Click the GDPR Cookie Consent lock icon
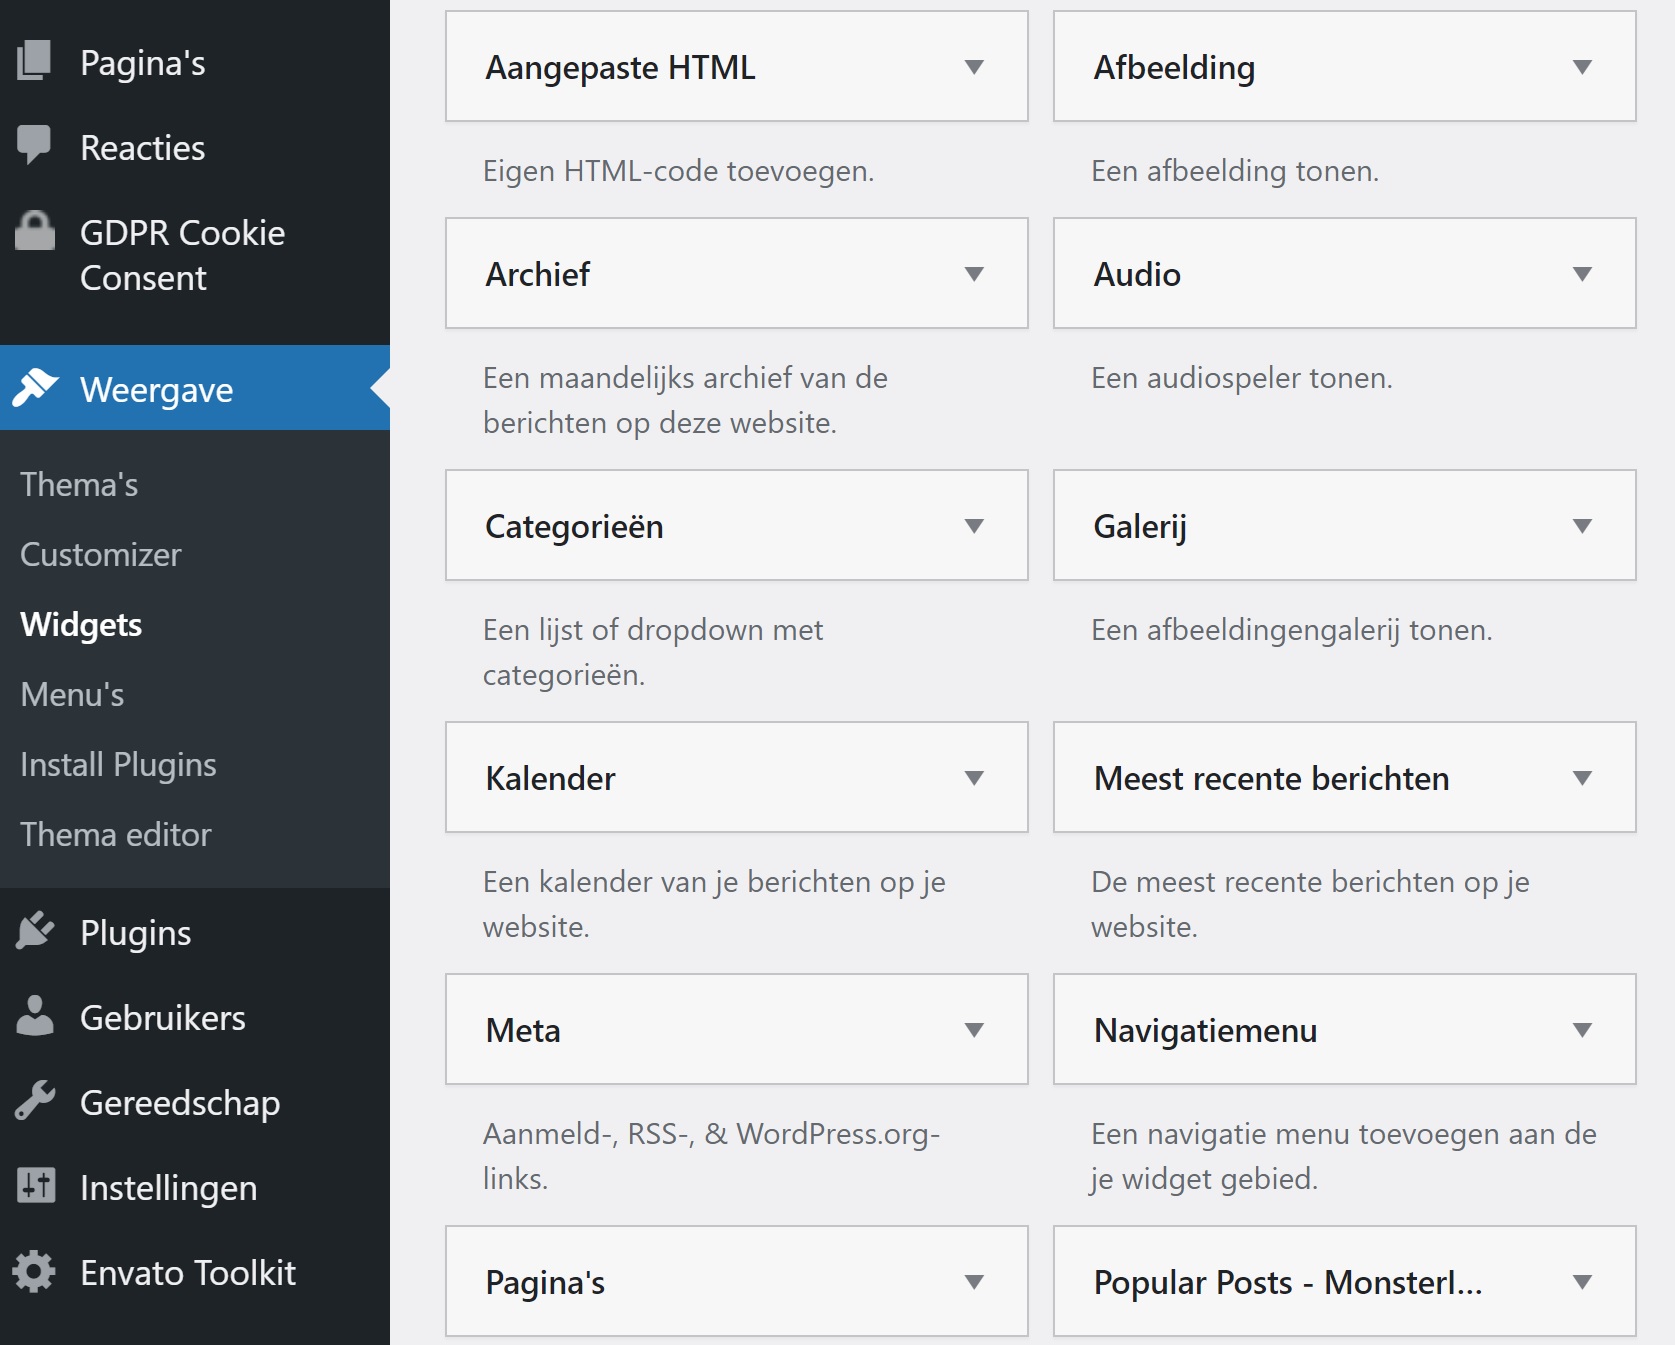This screenshot has width=1675, height=1345. click(34, 231)
